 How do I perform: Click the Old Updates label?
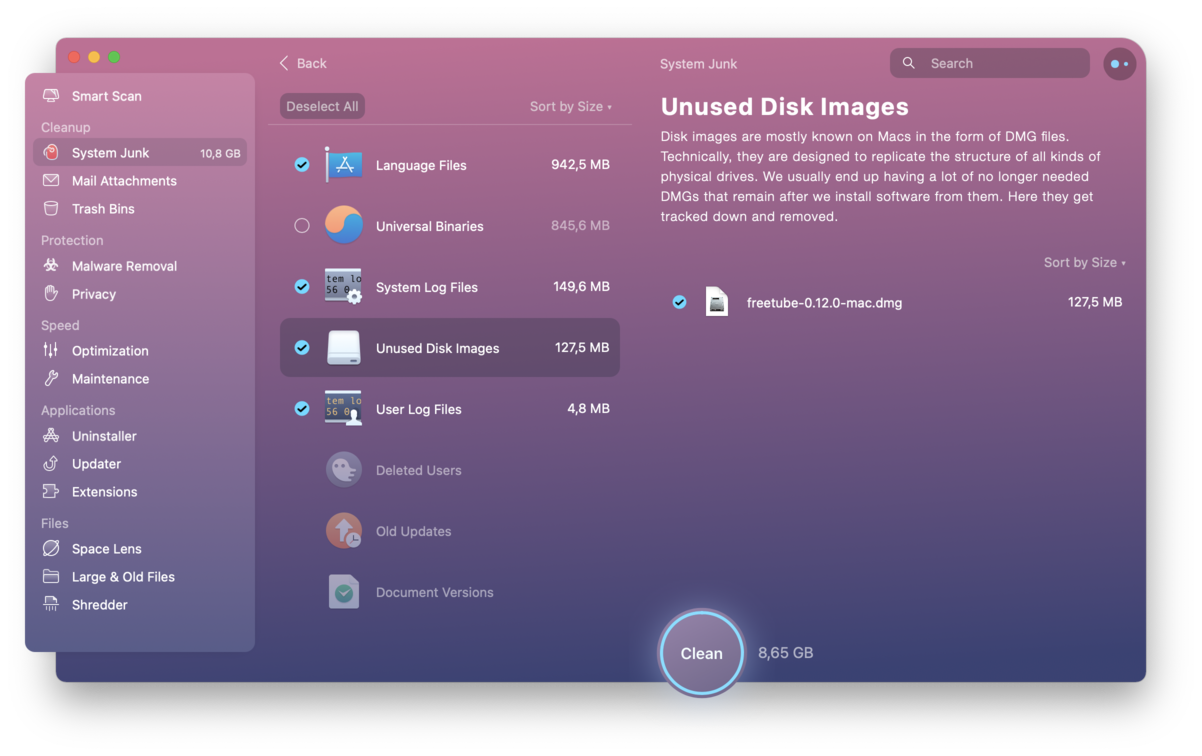[413, 531]
